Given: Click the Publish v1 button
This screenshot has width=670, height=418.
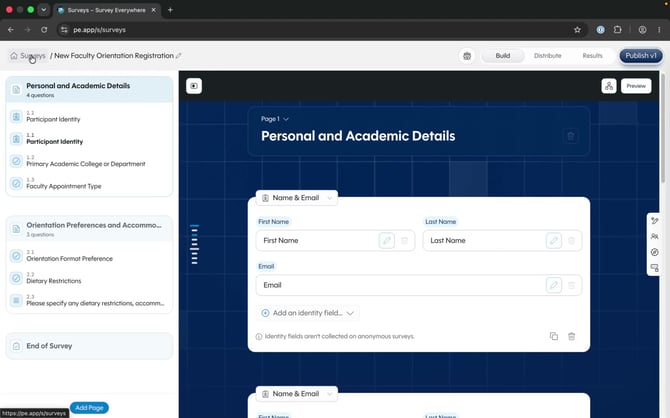Looking at the screenshot, I should 641,56.
